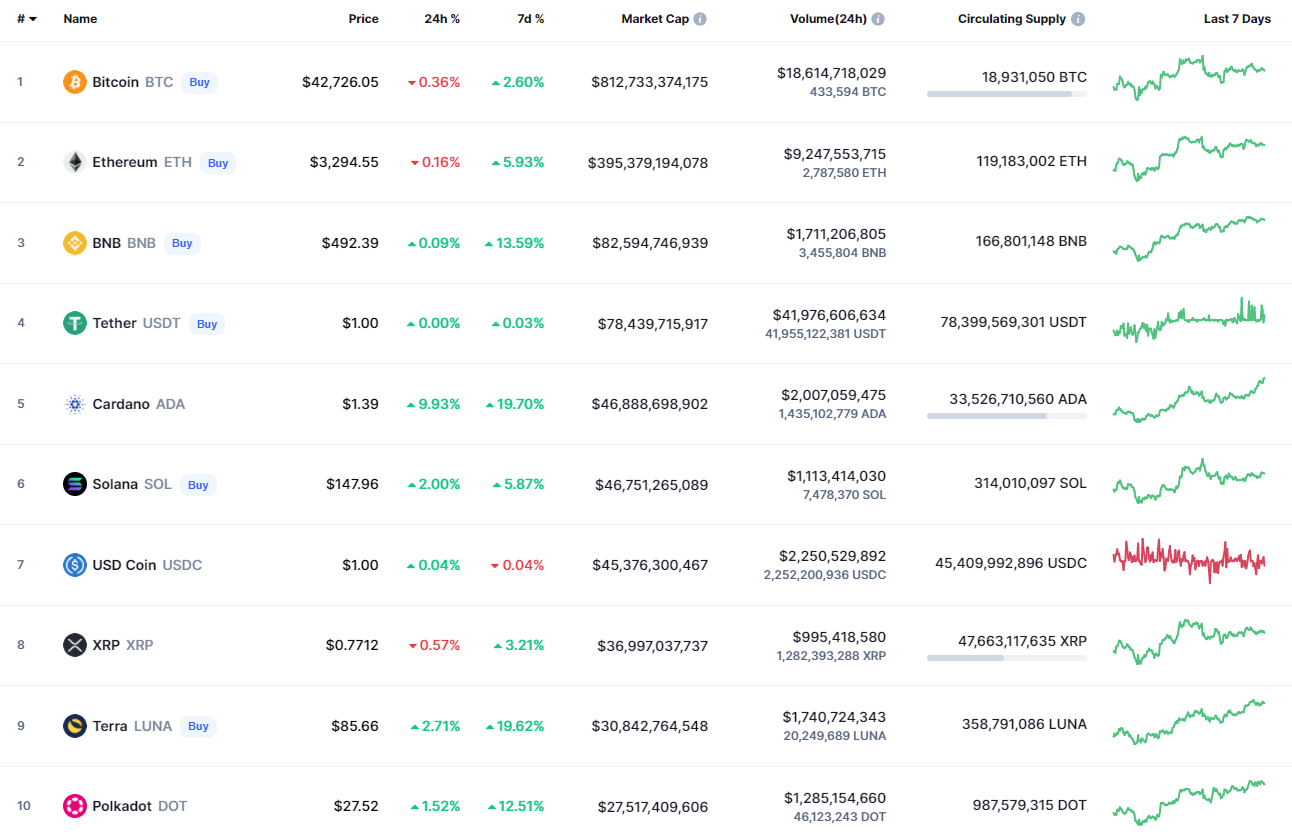Sort the list by Price column

(363, 19)
